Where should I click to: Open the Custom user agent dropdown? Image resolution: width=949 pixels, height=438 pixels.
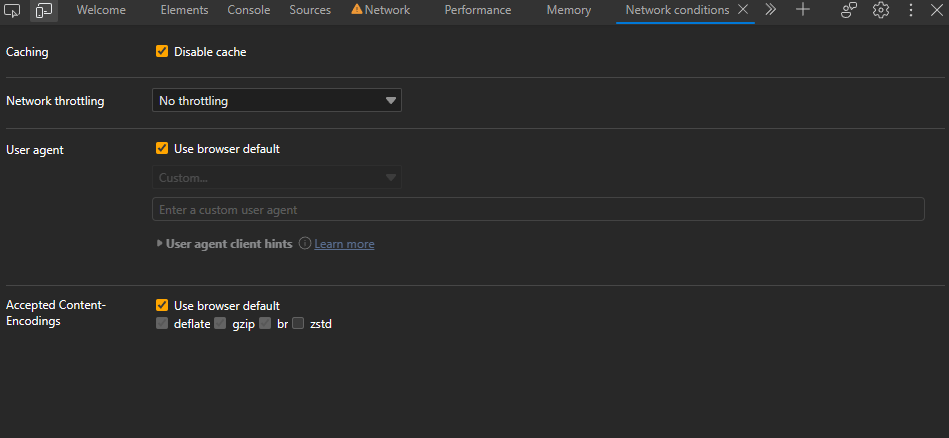pos(277,178)
